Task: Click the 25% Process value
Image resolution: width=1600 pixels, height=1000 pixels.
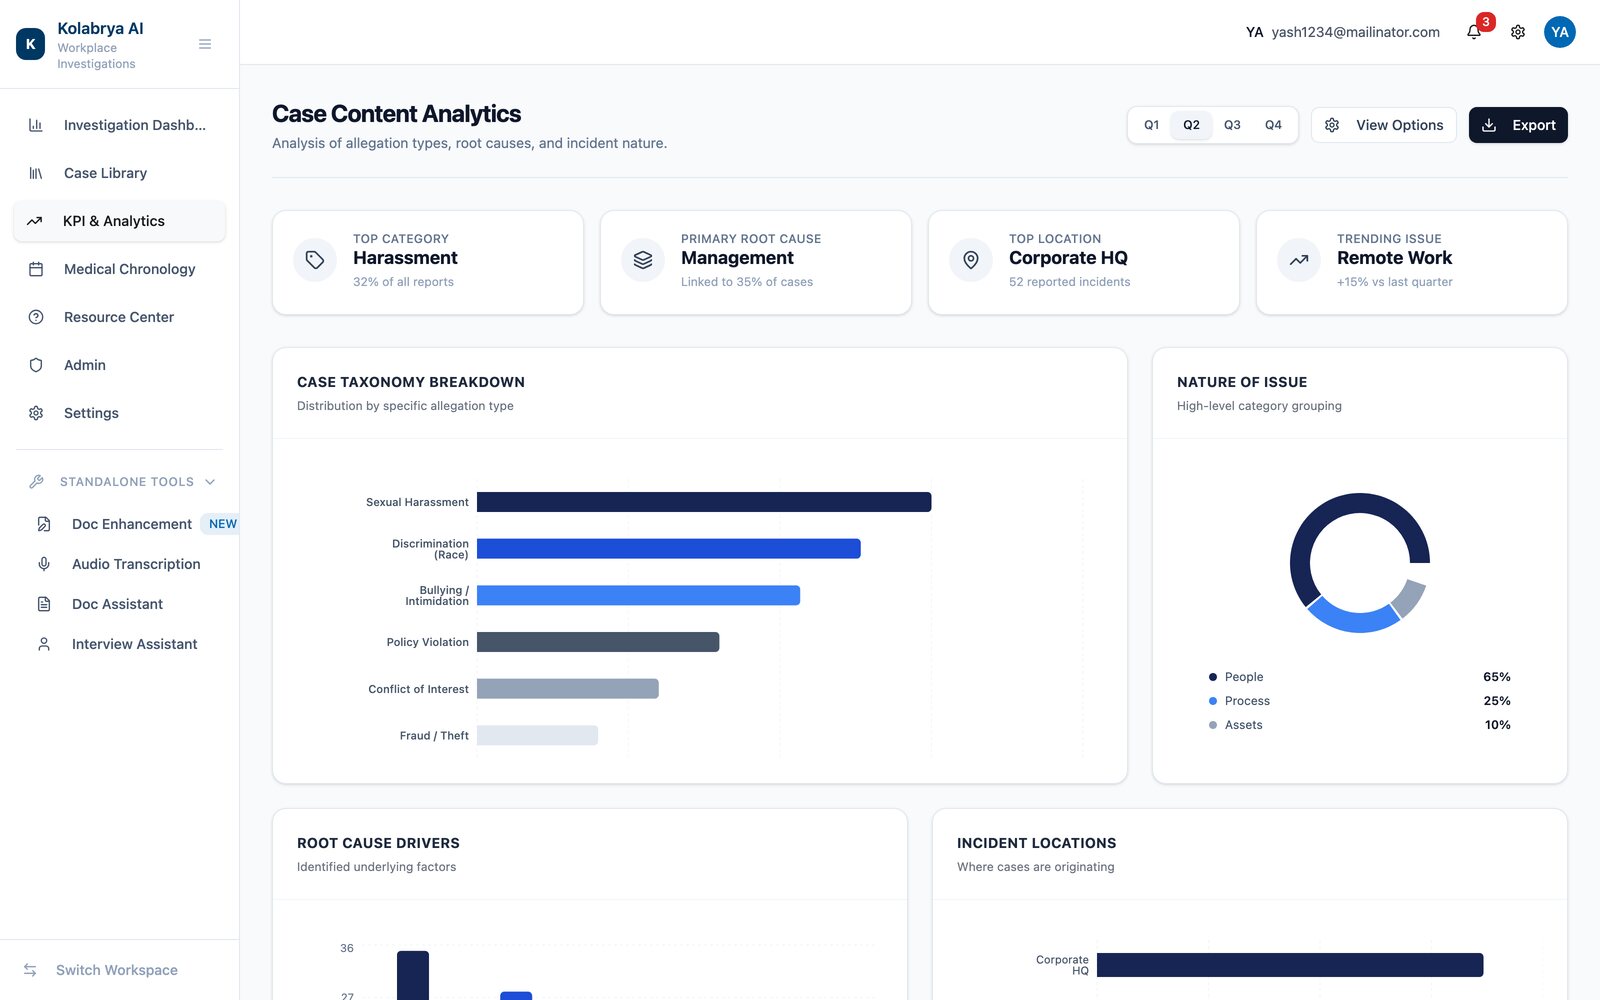Action: (1497, 701)
